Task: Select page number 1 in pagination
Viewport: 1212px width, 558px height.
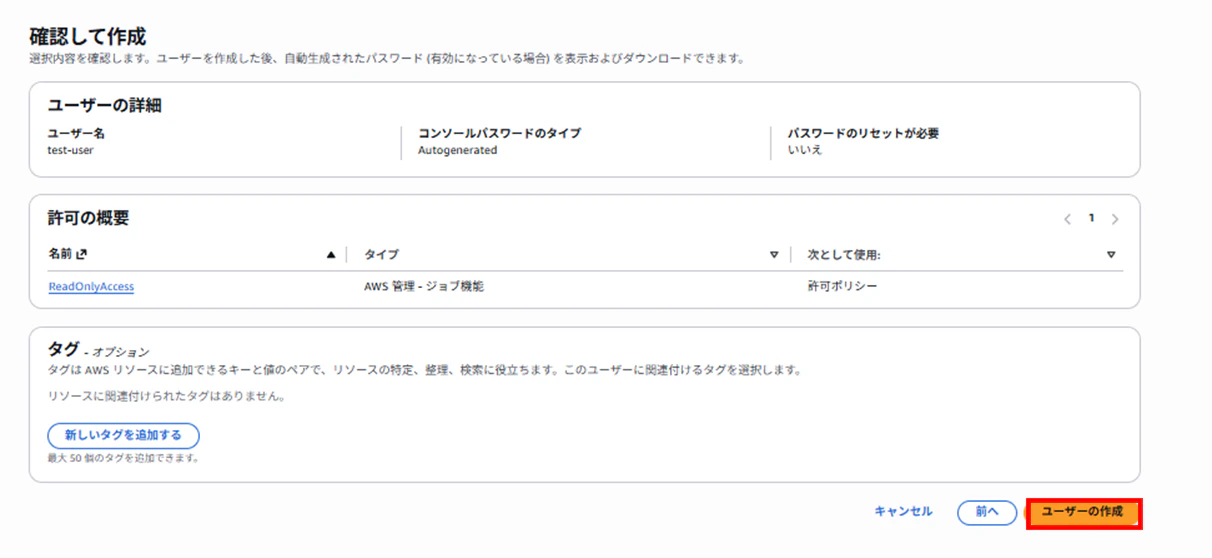Action: click(x=1092, y=218)
